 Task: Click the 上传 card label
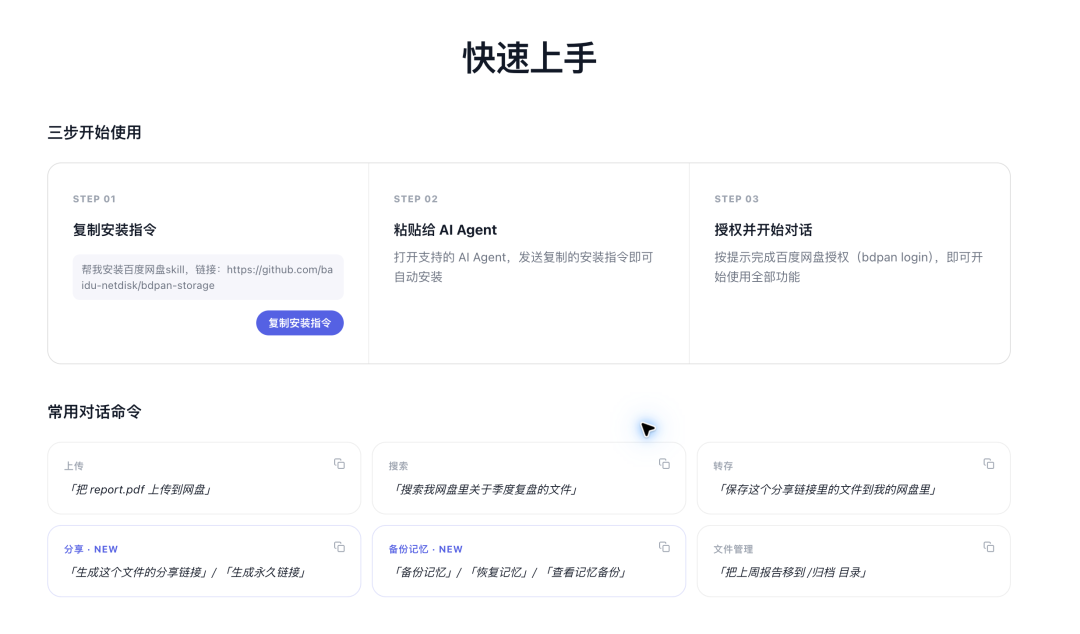tap(74, 466)
